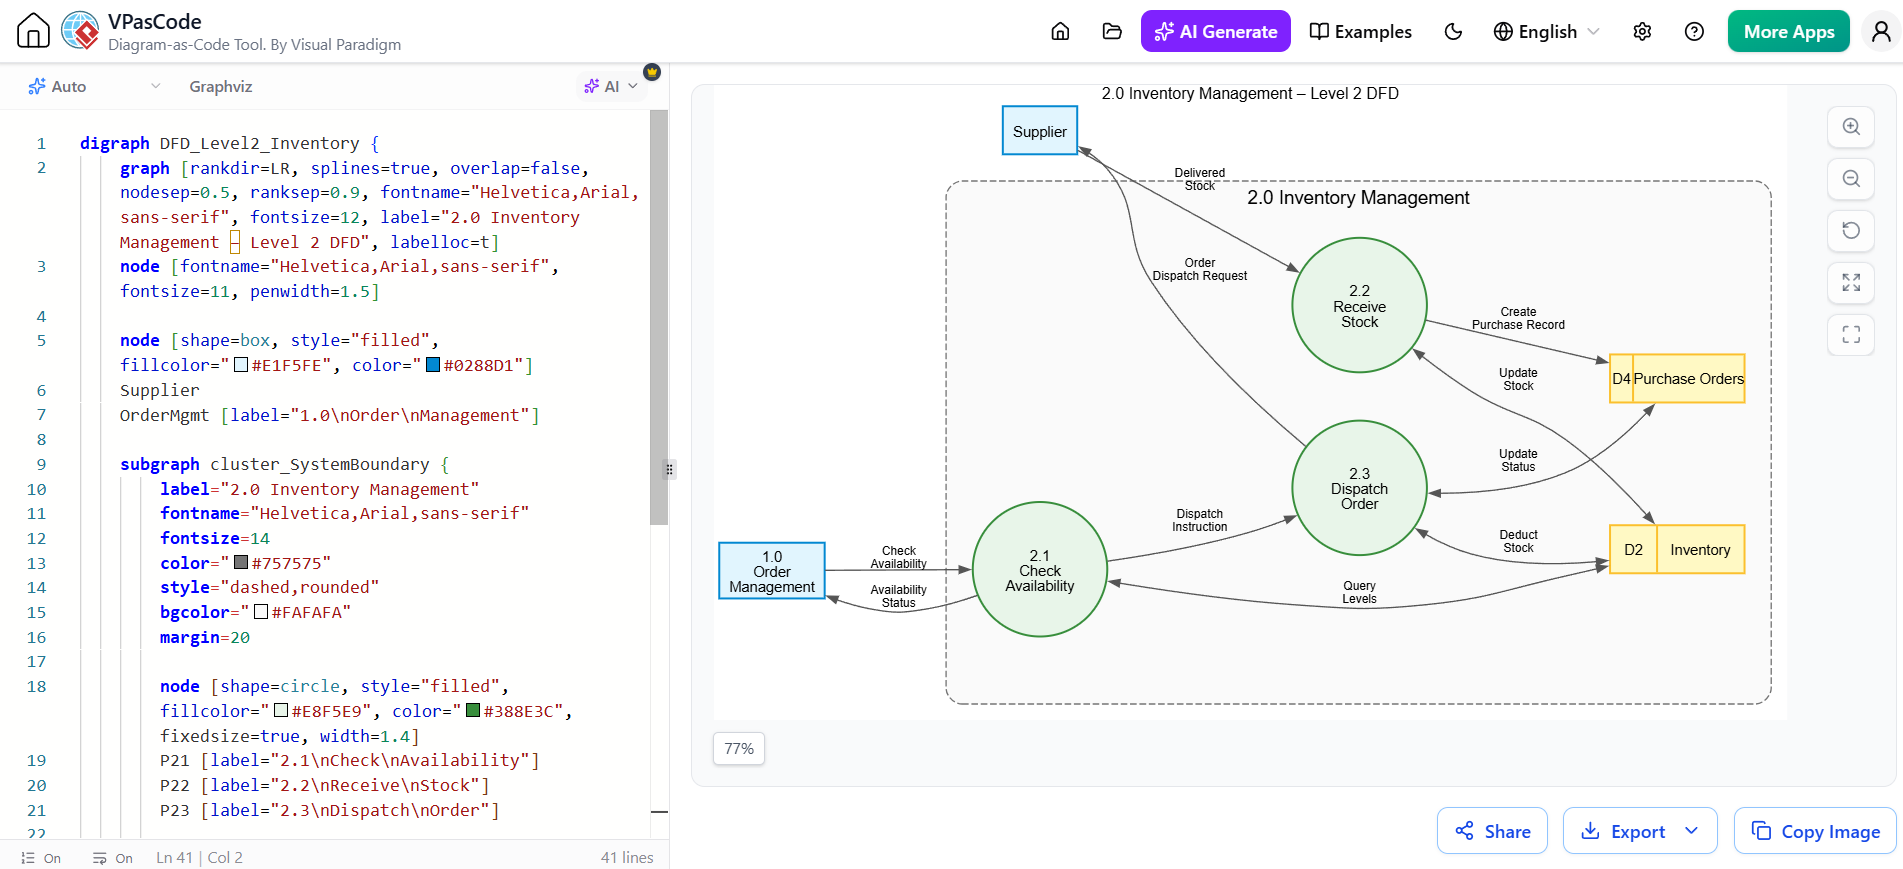This screenshot has height=869, width=1903.
Task: Click the #757575 color swatch in code
Action: tap(241, 562)
